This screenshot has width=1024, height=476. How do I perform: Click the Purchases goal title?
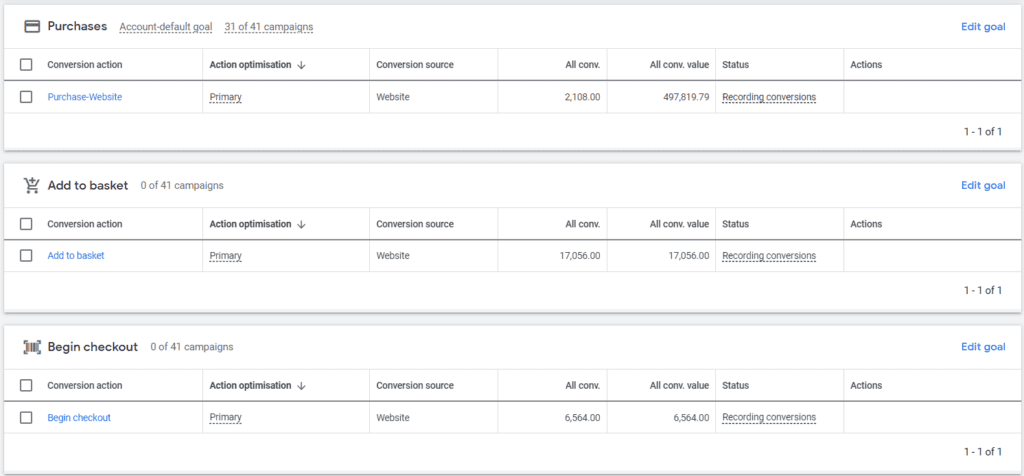tap(77, 27)
